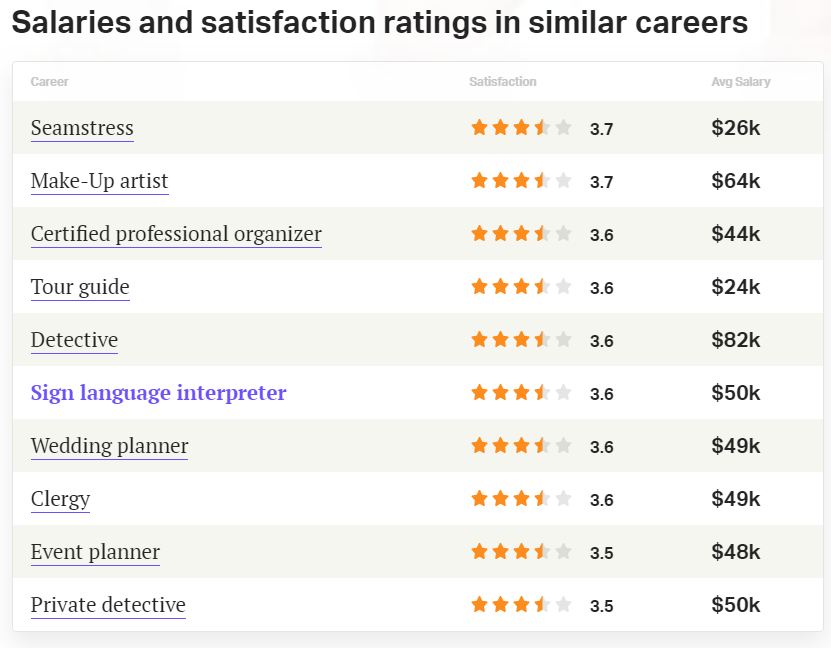Click the Avg Salary column header
Viewport: 831px width, 648px height.
tap(741, 82)
